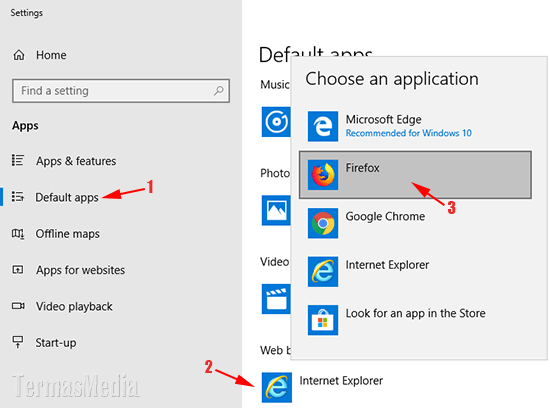
Task: Click Internet Explorer icon in chooser list
Action: (323, 272)
